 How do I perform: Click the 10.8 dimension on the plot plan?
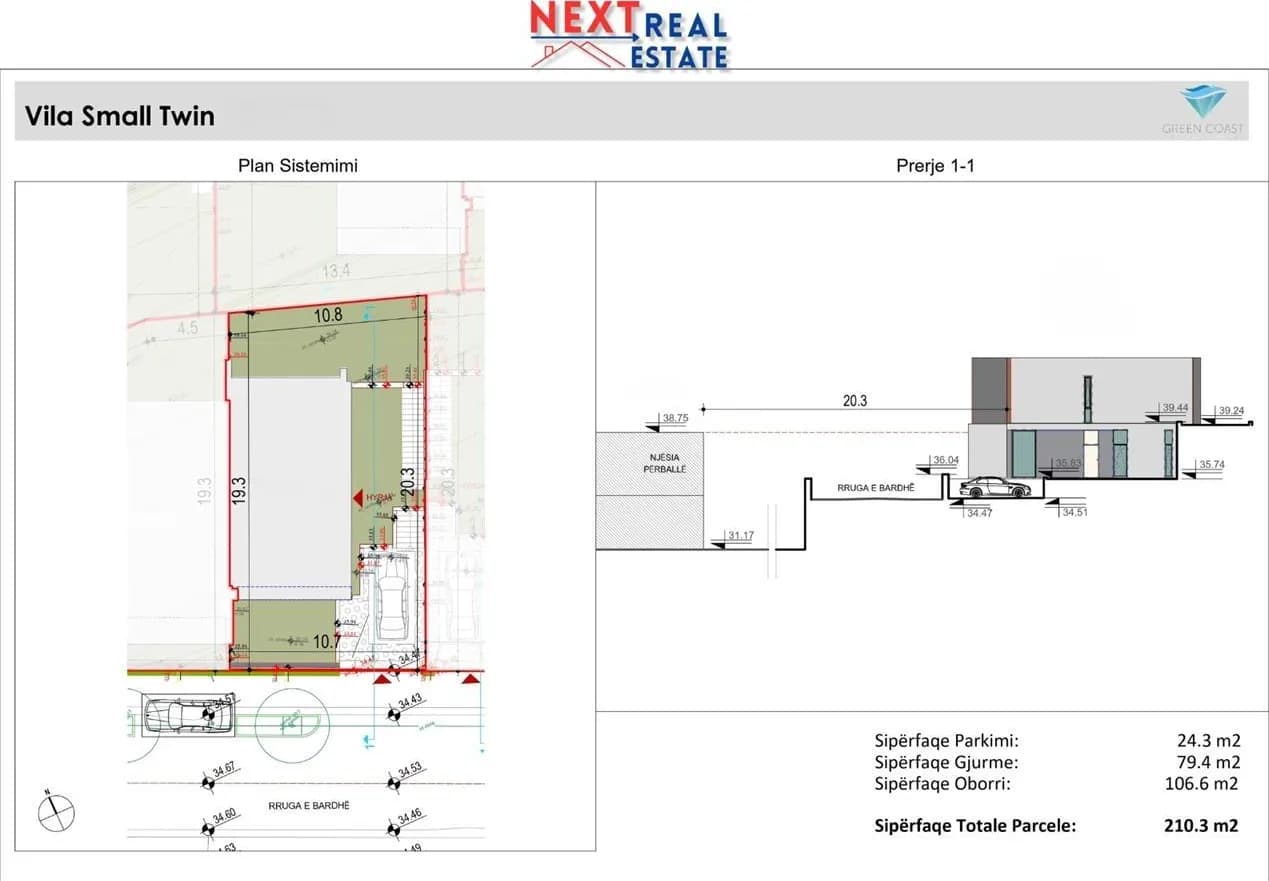coord(328,315)
